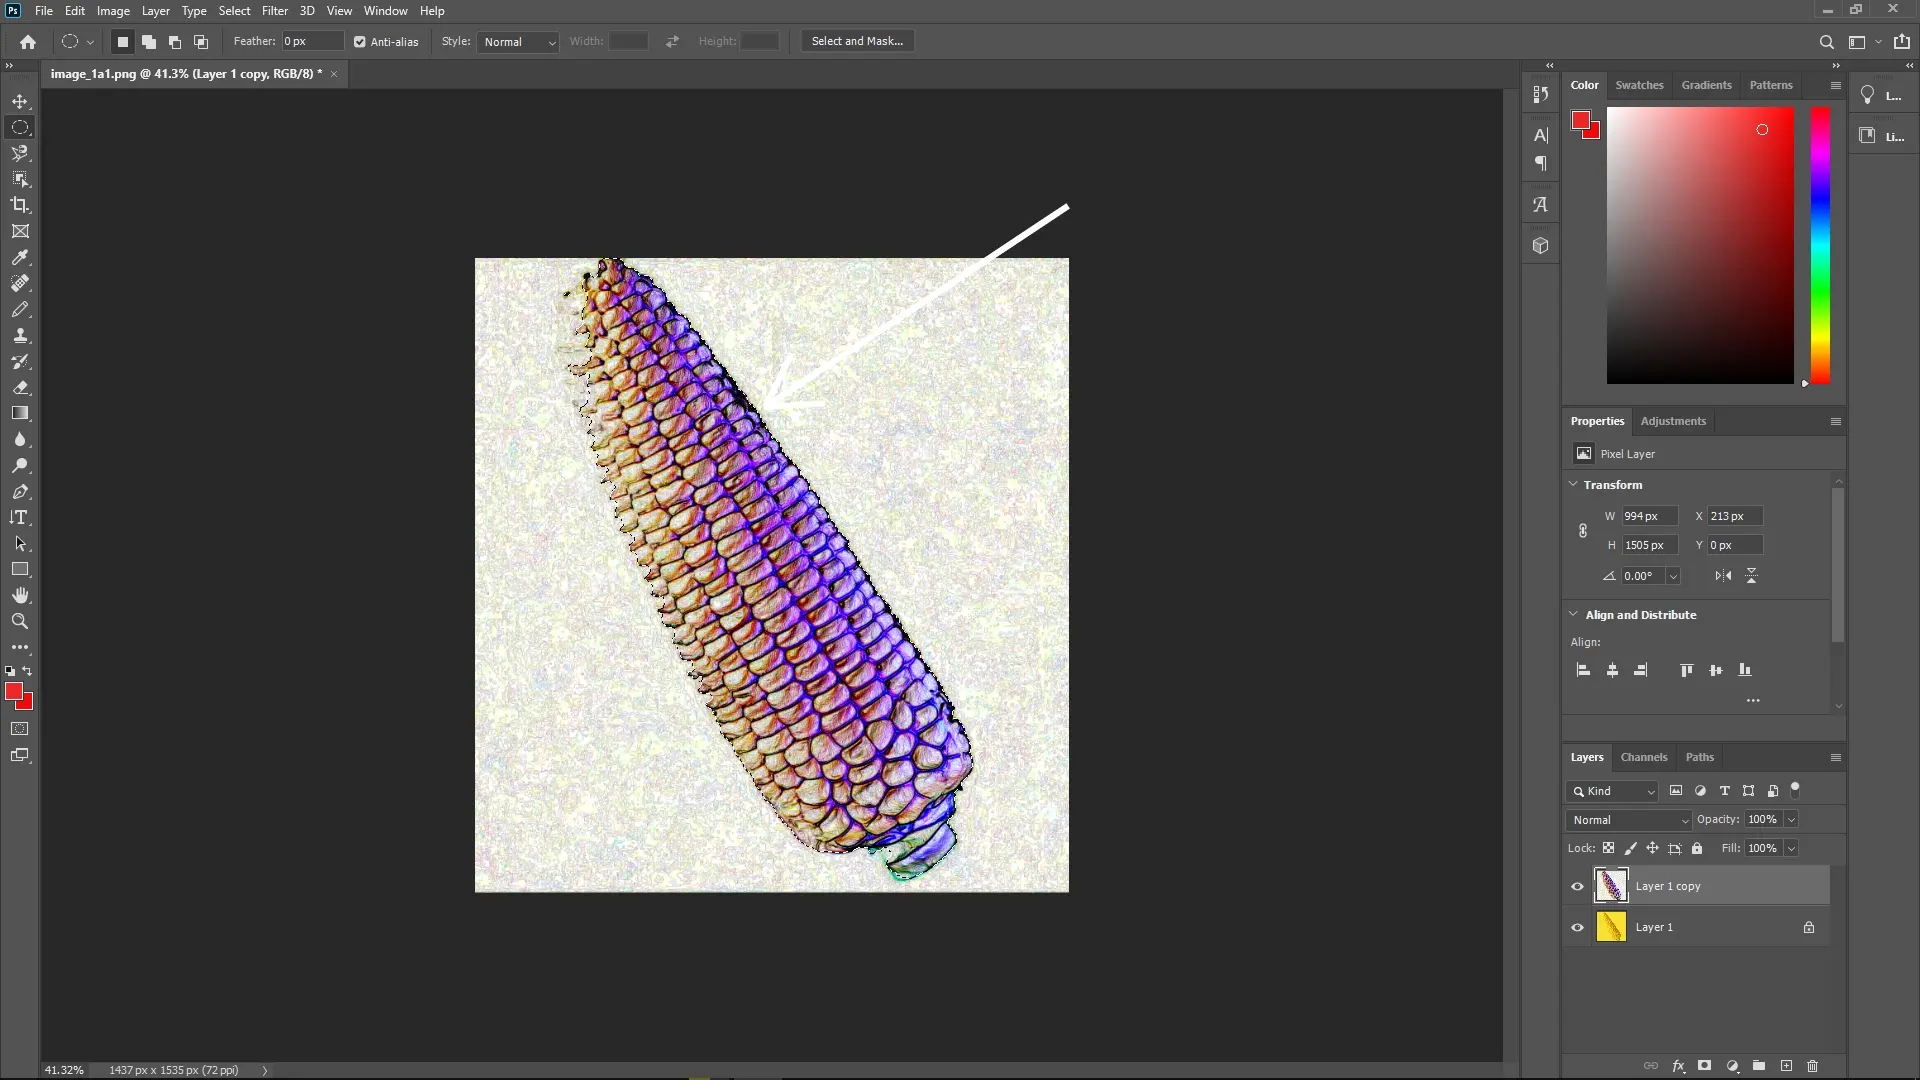The width and height of the screenshot is (1920, 1080).
Task: Disable the Anti-alias option
Action: point(359,41)
